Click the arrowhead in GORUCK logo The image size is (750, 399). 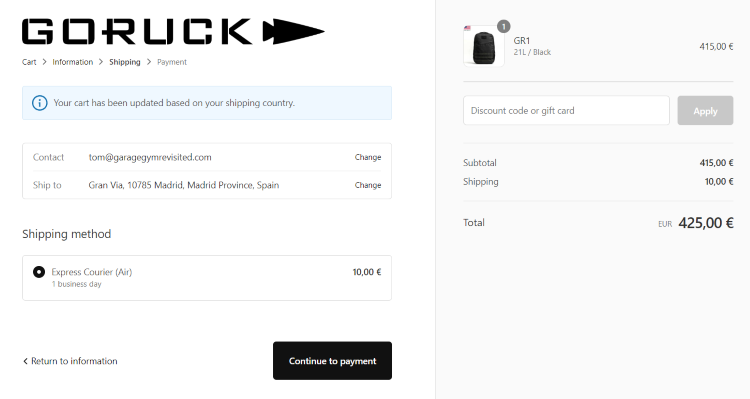point(294,32)
